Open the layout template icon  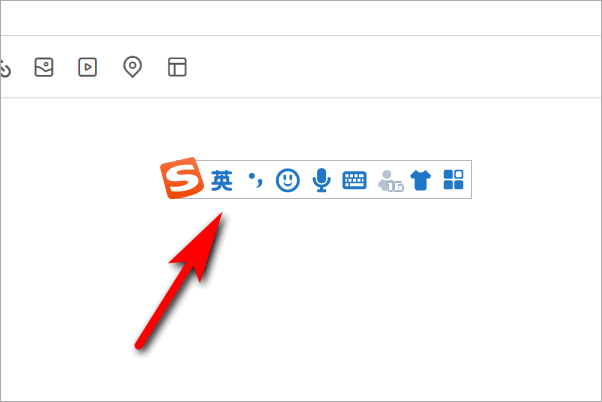pyautogui.click(x=177, y=67)
